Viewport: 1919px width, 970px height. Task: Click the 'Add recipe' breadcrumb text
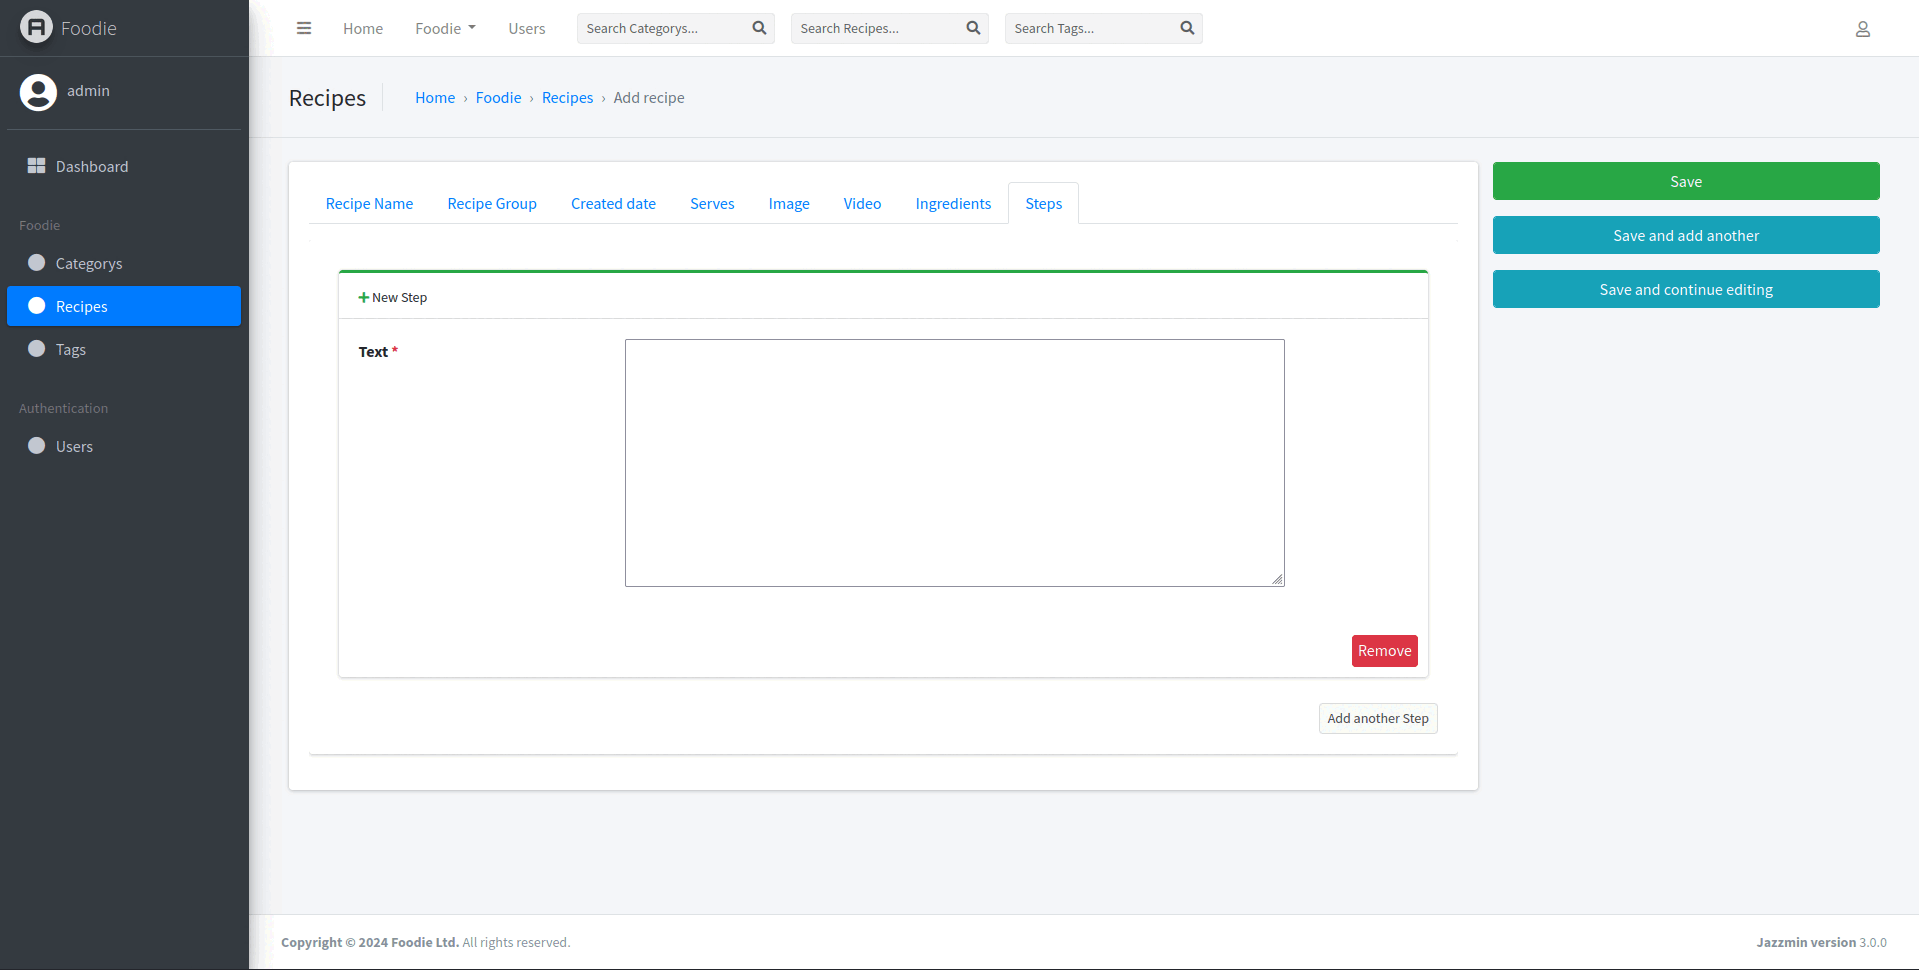click(649, 98)
